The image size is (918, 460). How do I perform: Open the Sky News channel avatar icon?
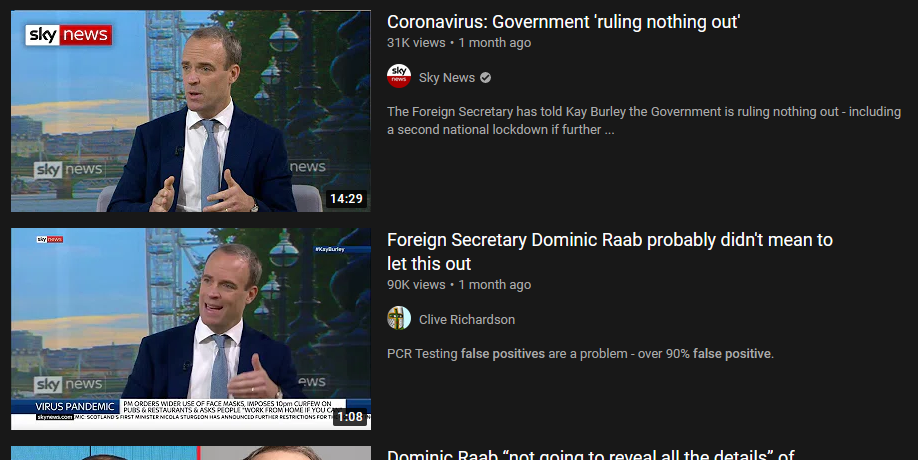click(x=399, y=77)
